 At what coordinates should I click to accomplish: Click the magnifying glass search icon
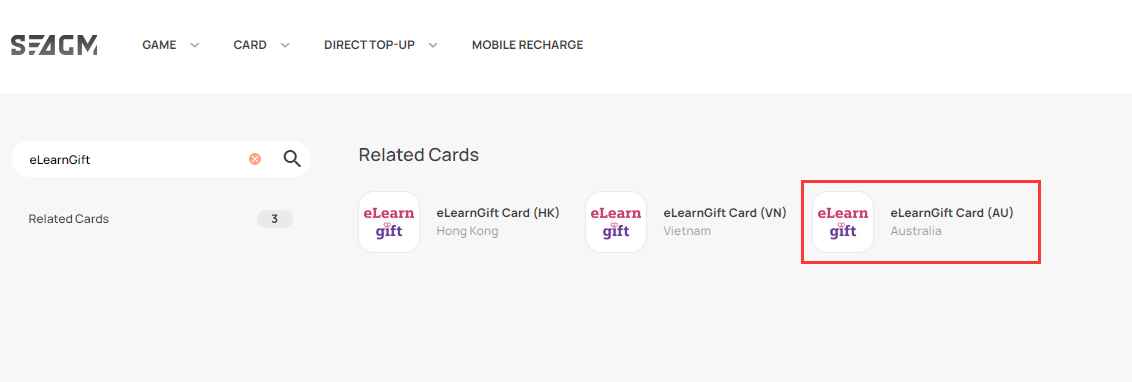coord(292,159)
